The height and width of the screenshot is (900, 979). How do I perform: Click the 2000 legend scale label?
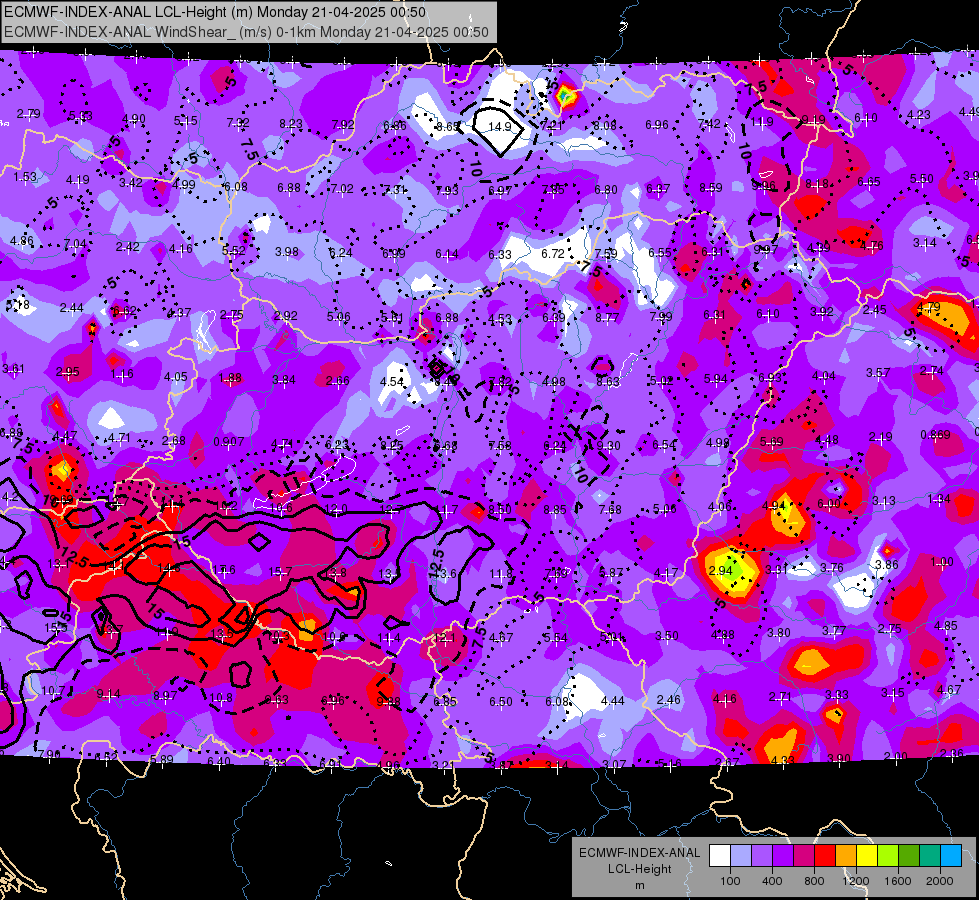coord(940,881)
